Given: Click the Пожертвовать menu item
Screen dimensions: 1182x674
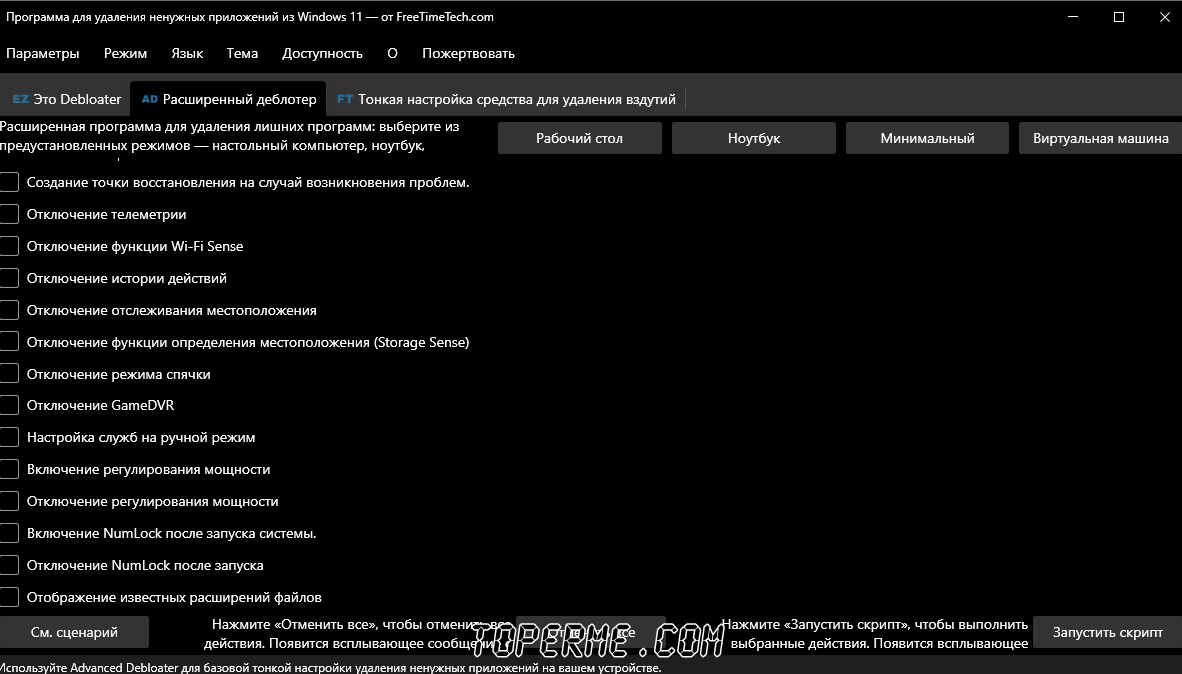Looking at the screenshot, I should point(468,54).
